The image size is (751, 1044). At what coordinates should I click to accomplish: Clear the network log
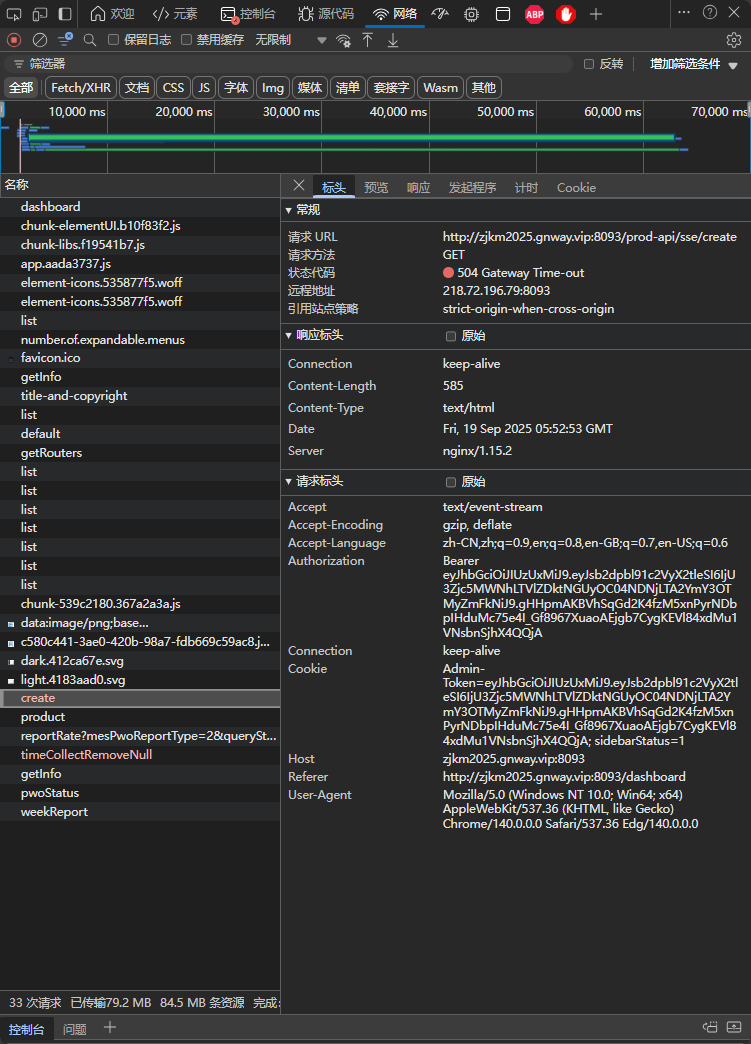pyautogui.click(x=40, y=40)
